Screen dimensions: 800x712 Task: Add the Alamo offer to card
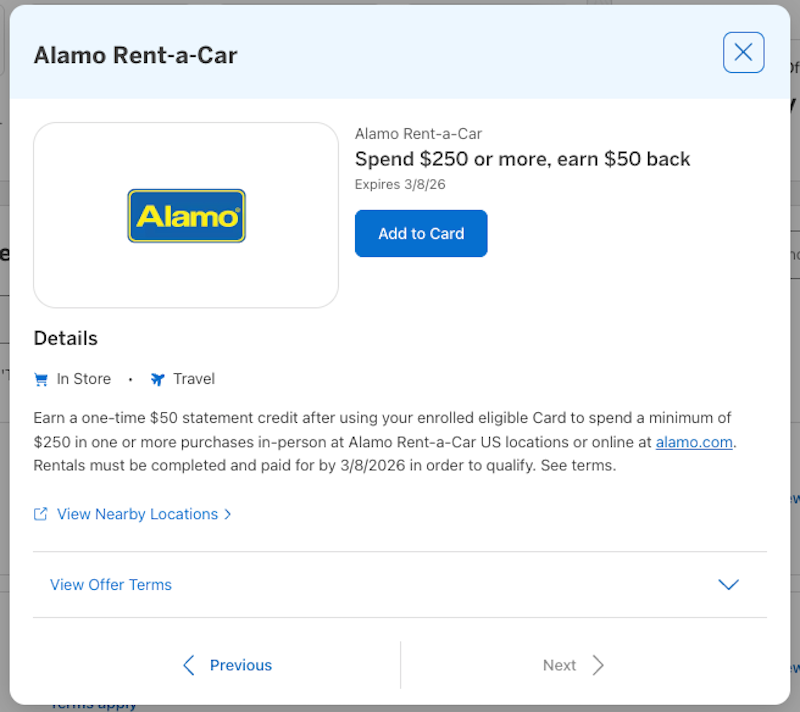pyautogui.click(x=421, y=233)
